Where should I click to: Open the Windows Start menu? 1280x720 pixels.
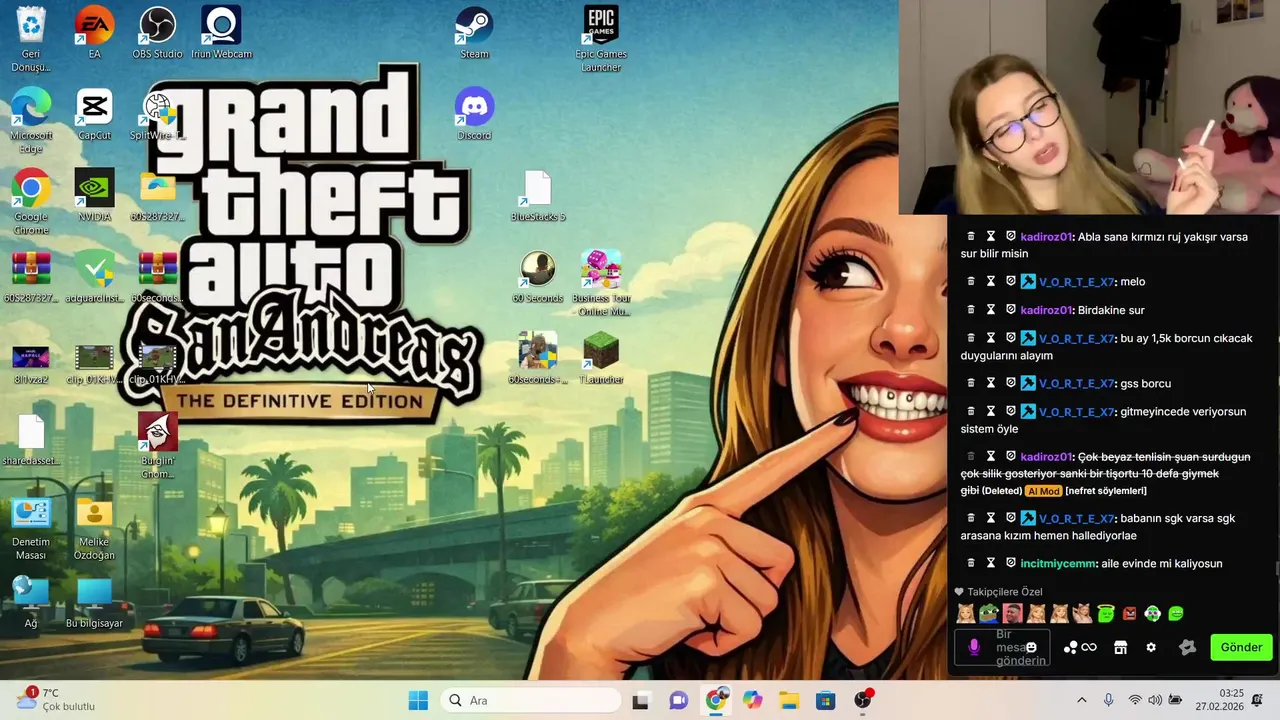(x=418, y=700)
